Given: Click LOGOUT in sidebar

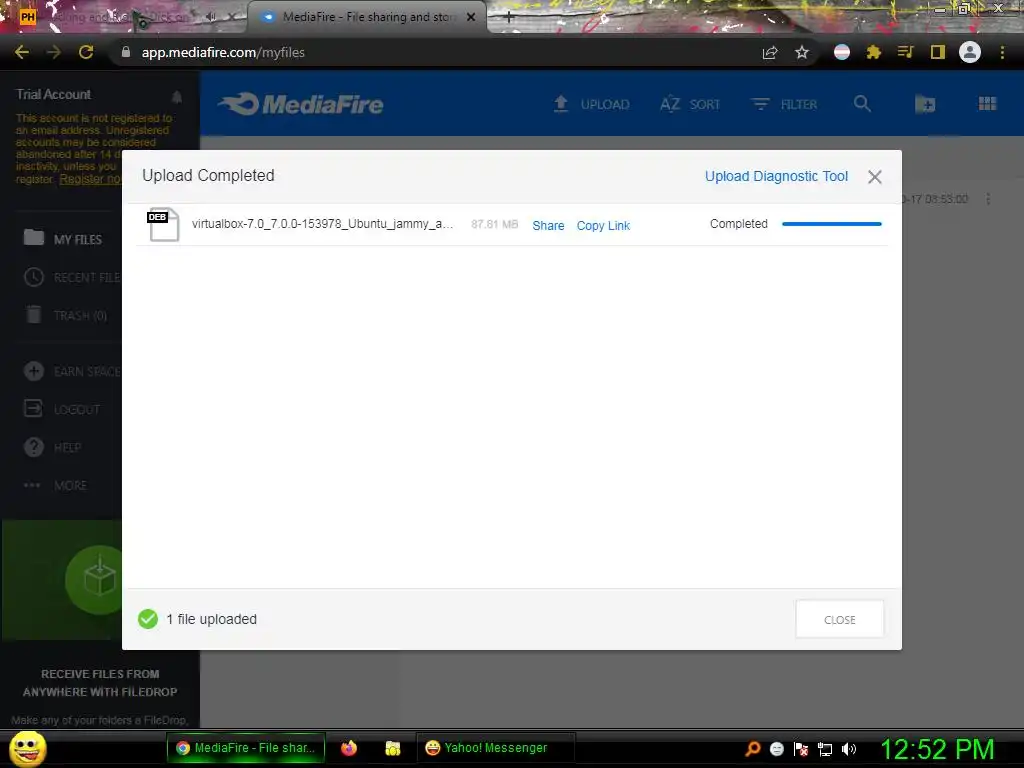Looking at the screenshot, I should coord(62,409).
